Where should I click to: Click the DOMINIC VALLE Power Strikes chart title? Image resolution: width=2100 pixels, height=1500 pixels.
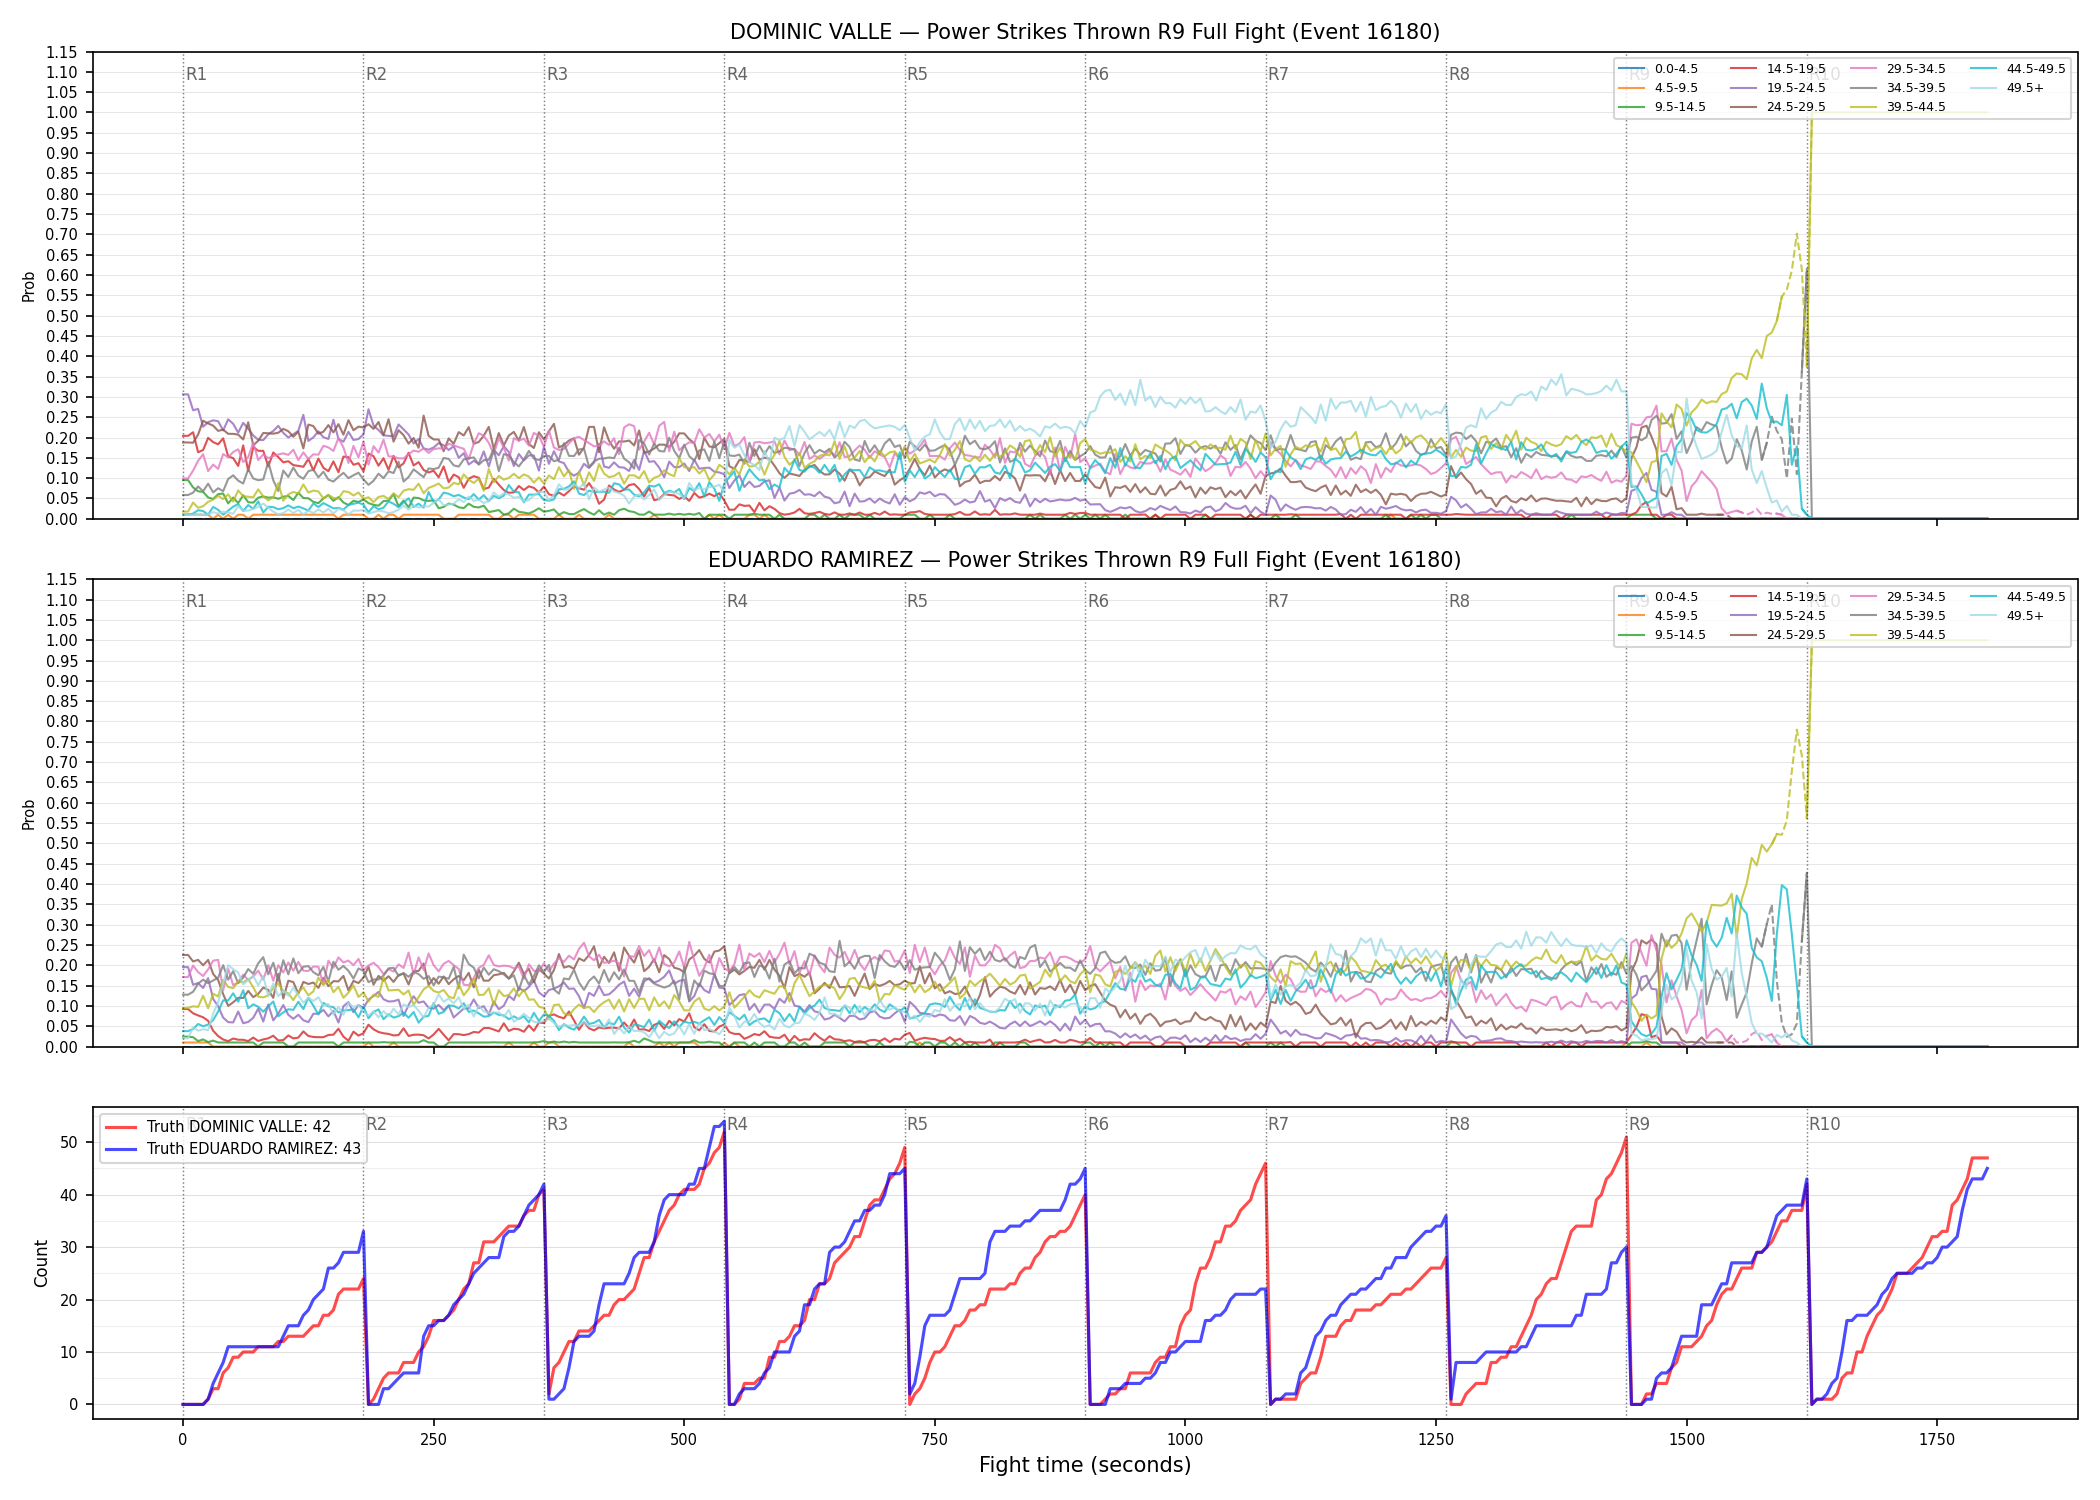(1085, 32)
